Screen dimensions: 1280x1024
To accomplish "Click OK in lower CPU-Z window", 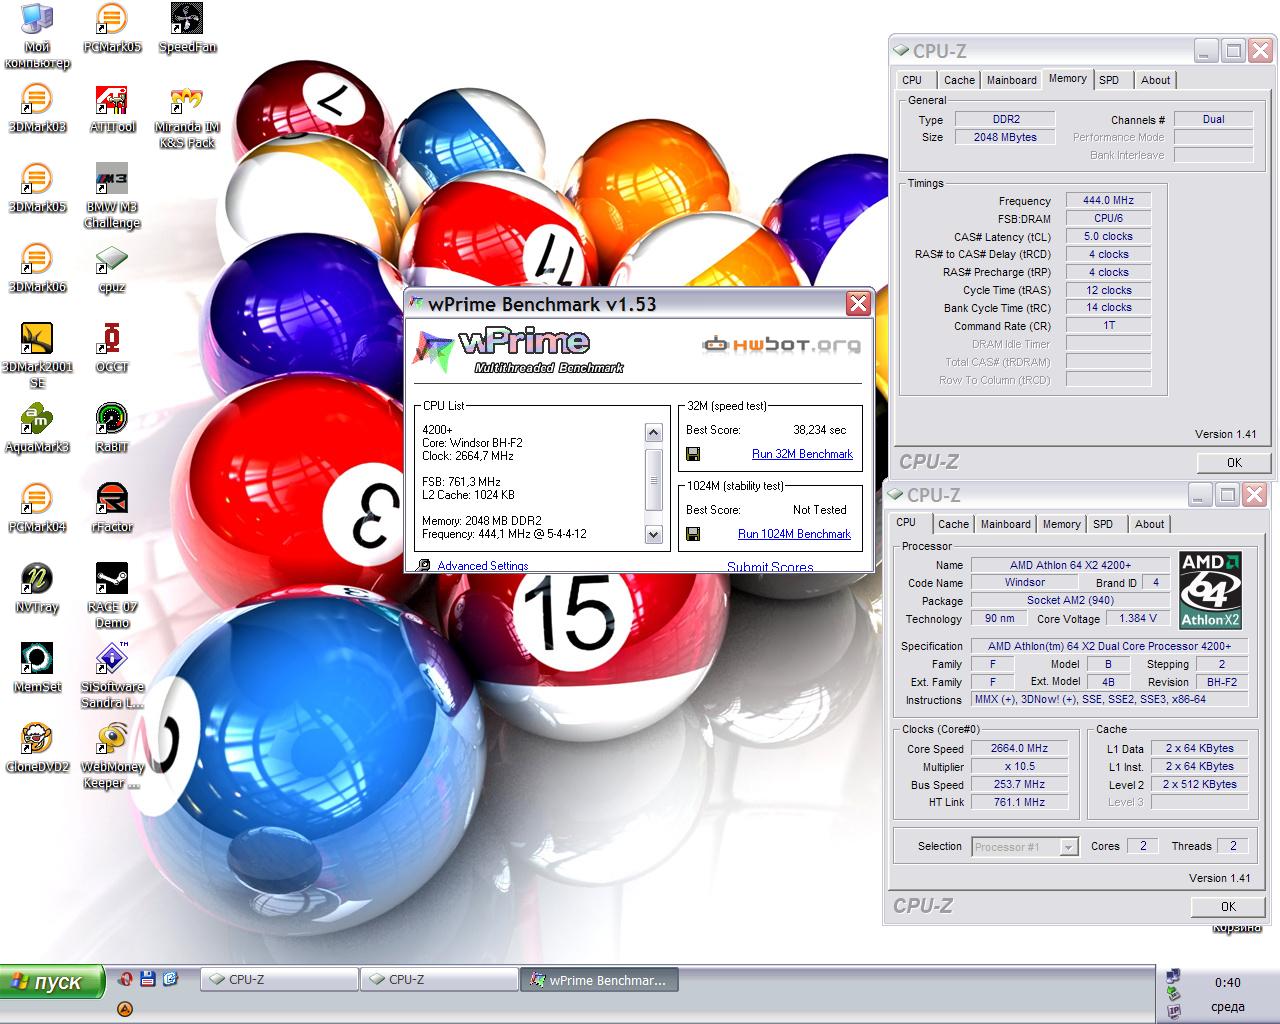I will (x=1228, y=906).
